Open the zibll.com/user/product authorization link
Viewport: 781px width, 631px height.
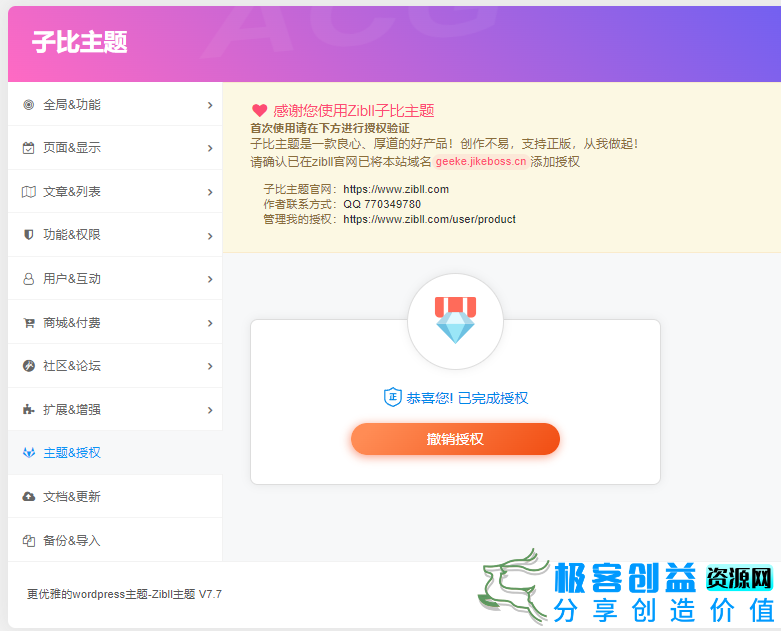point(429,219)
